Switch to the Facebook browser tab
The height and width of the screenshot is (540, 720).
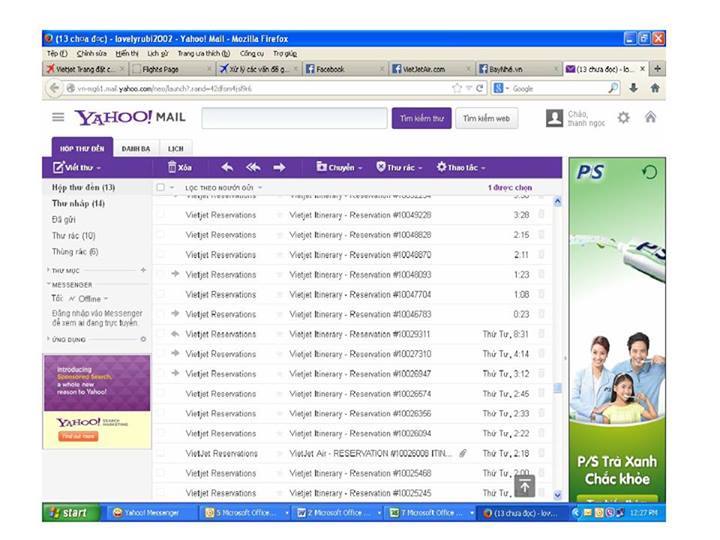pyautogui.click(x=344, y=69)
